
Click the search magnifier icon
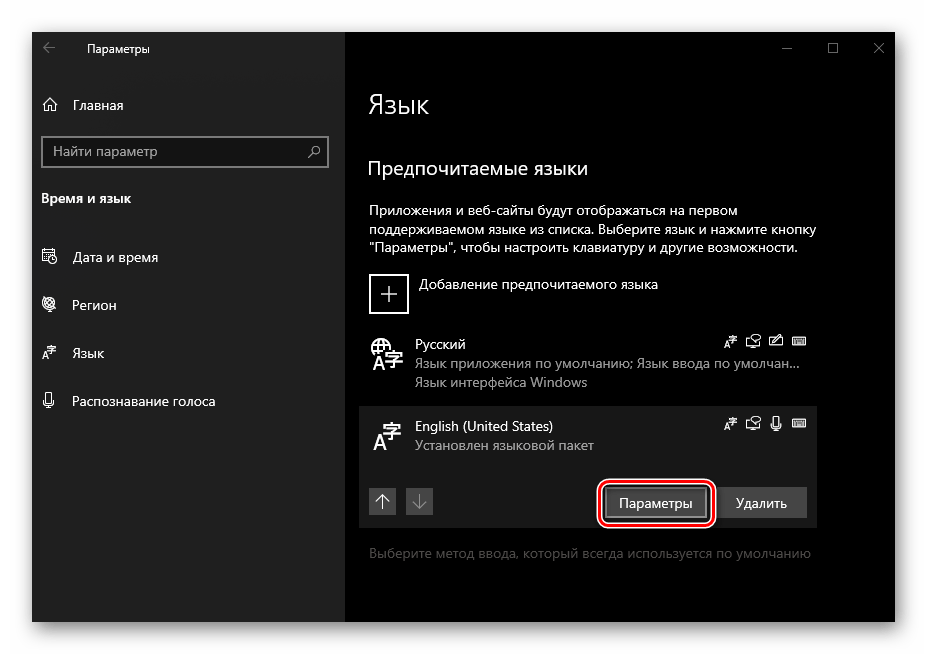click(314, 152)
